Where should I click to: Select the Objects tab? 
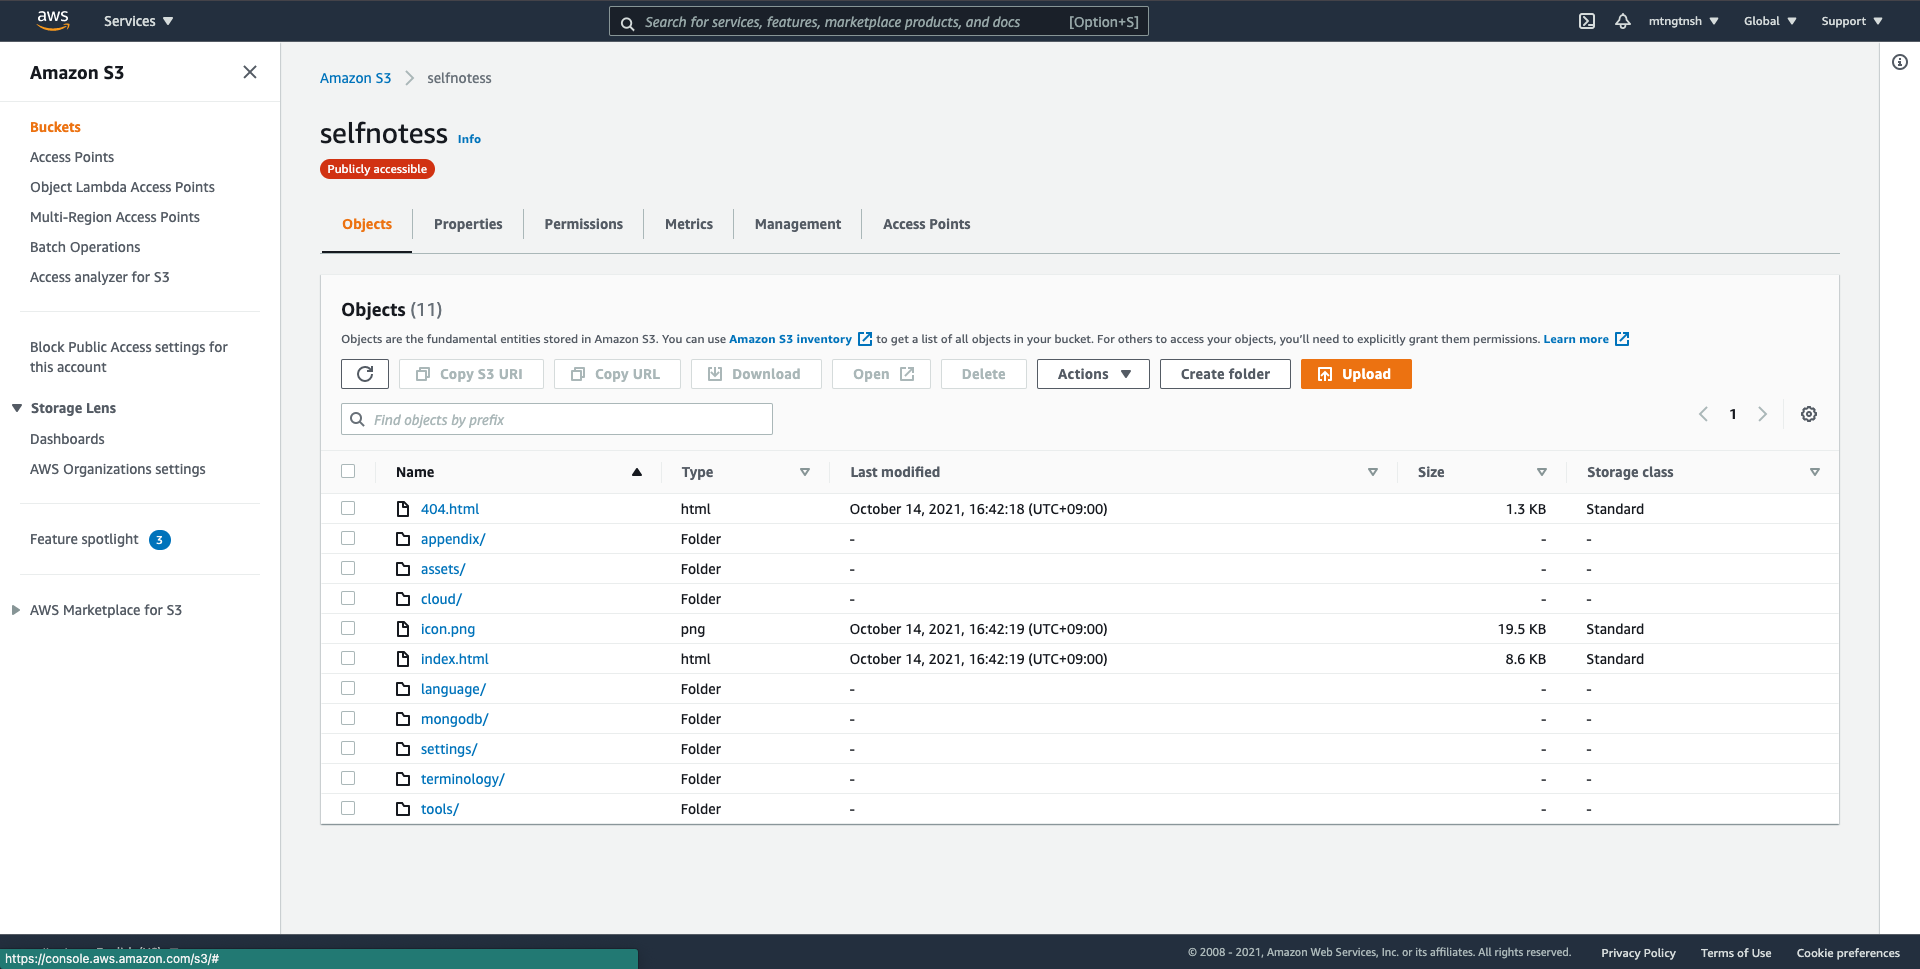[x=367, y=224]
